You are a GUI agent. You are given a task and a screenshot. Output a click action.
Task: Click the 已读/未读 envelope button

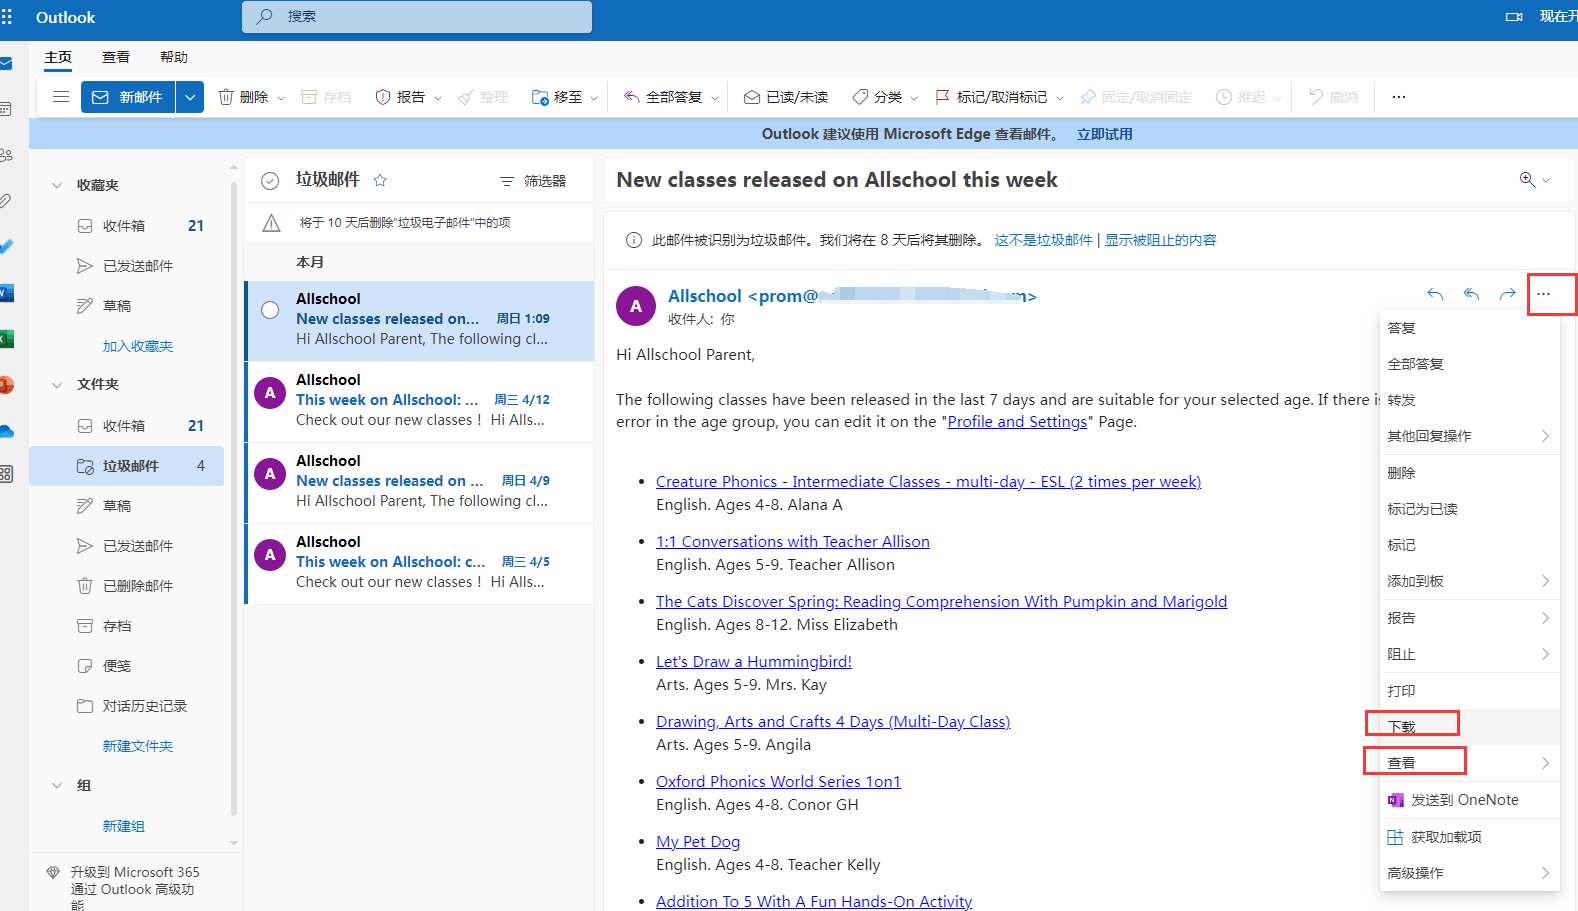coord(786,97)
